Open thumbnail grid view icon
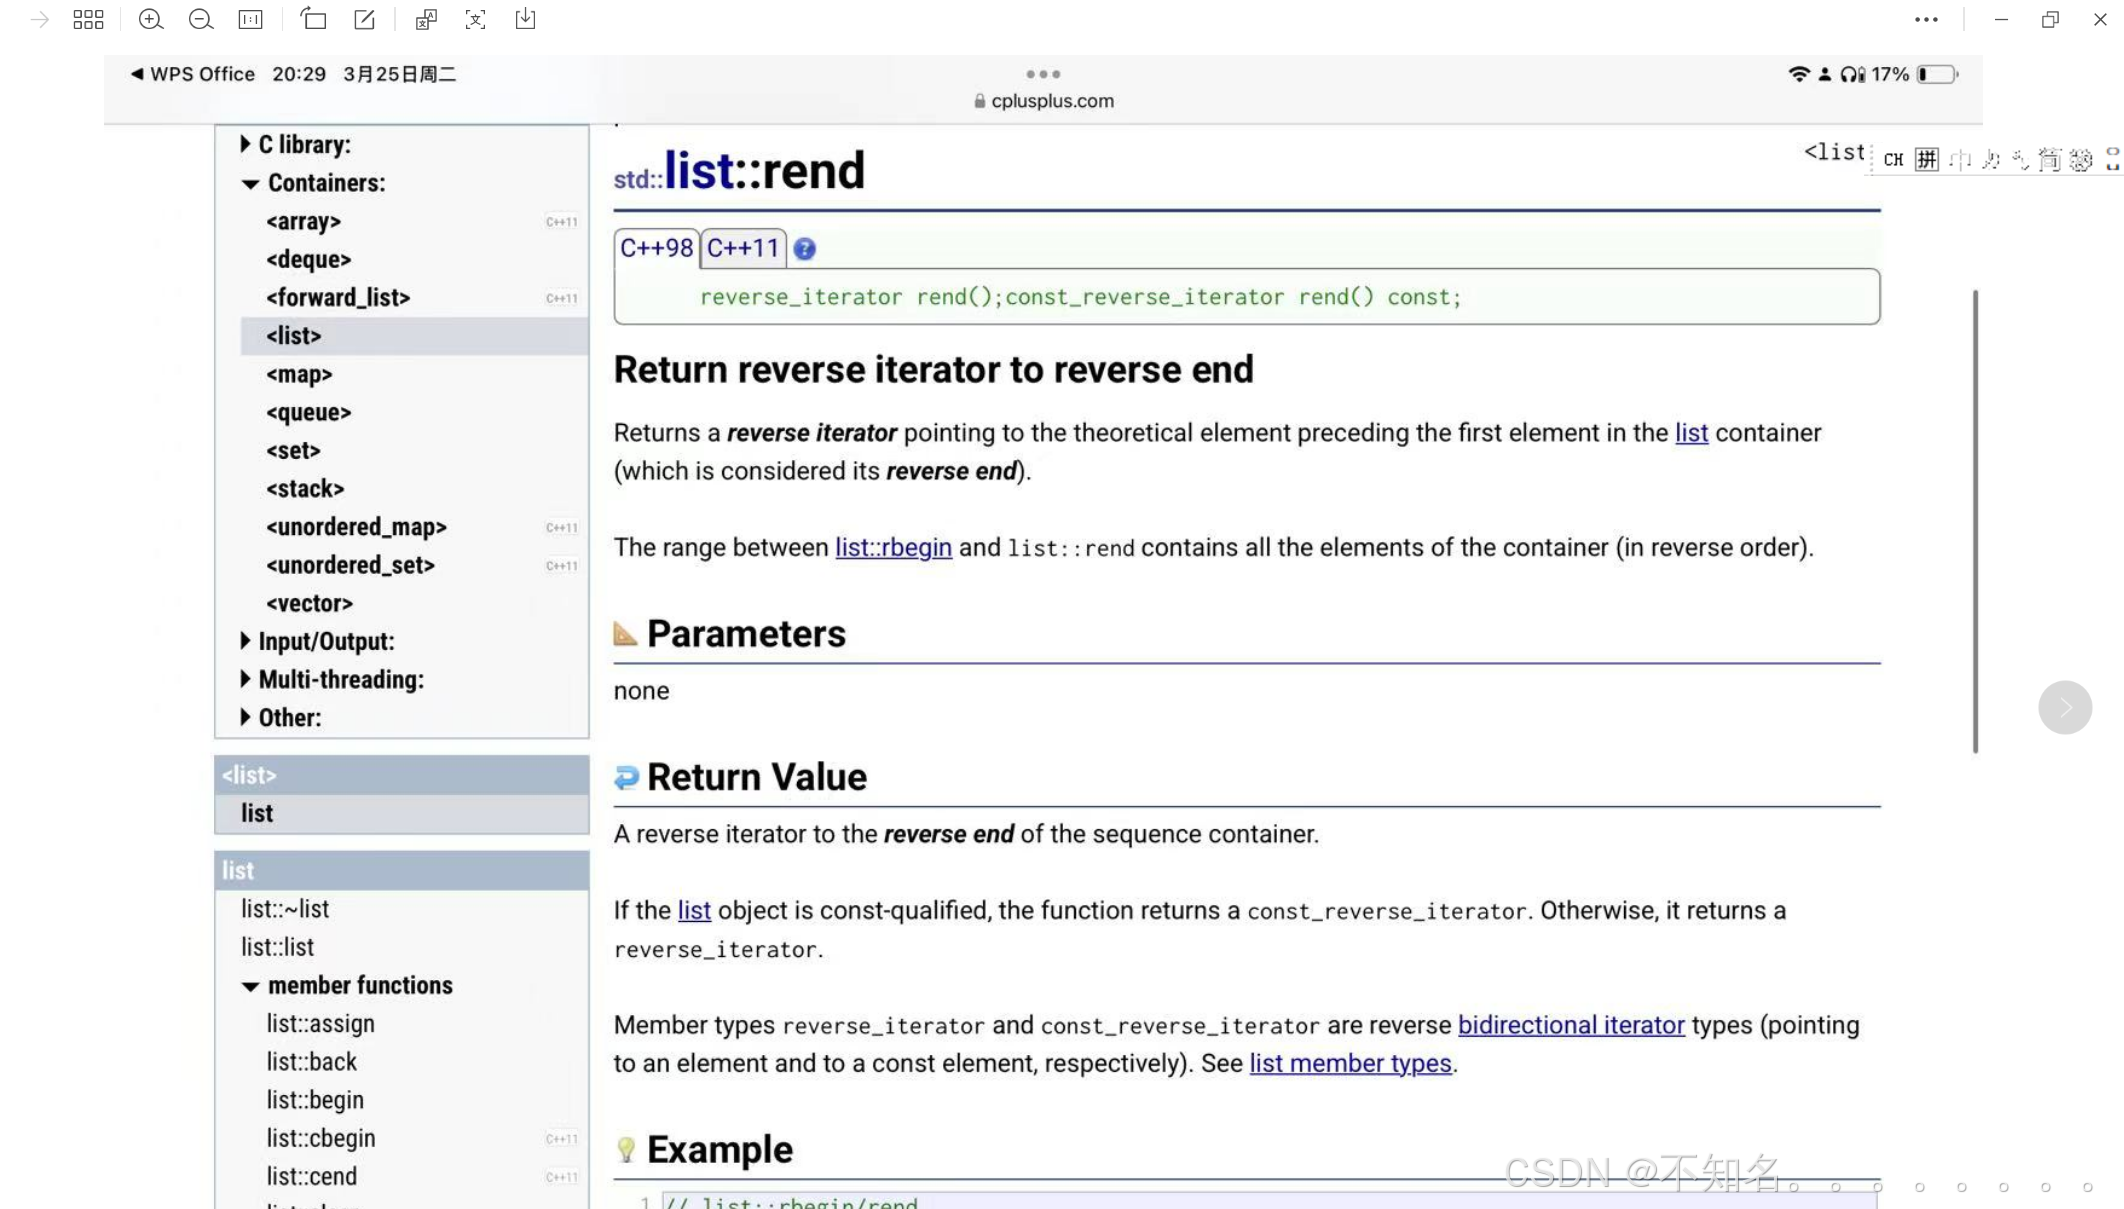 pos(88,20)
